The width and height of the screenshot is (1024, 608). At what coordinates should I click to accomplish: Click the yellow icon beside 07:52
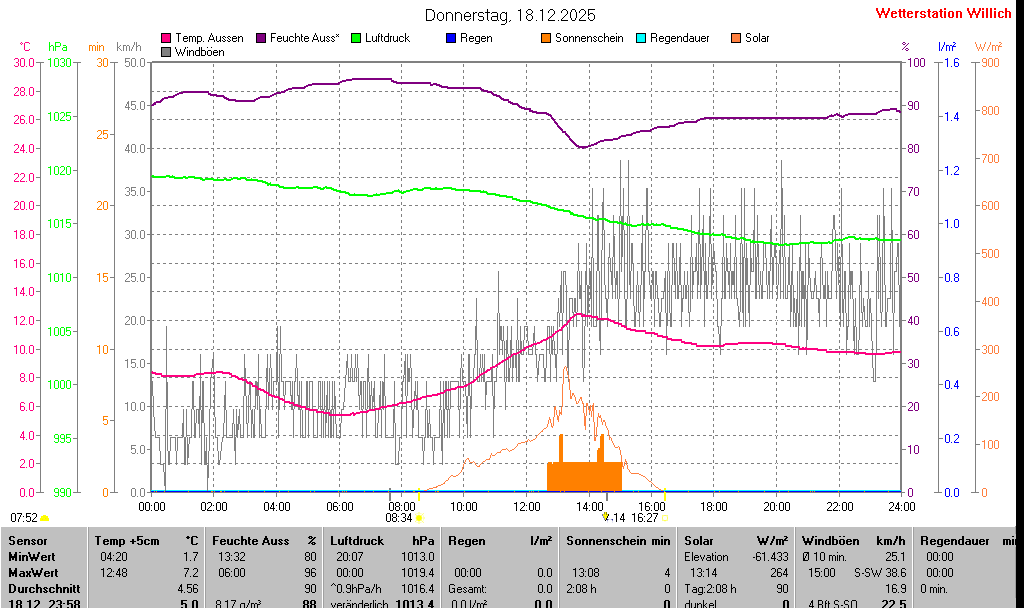tap(45, 518)
